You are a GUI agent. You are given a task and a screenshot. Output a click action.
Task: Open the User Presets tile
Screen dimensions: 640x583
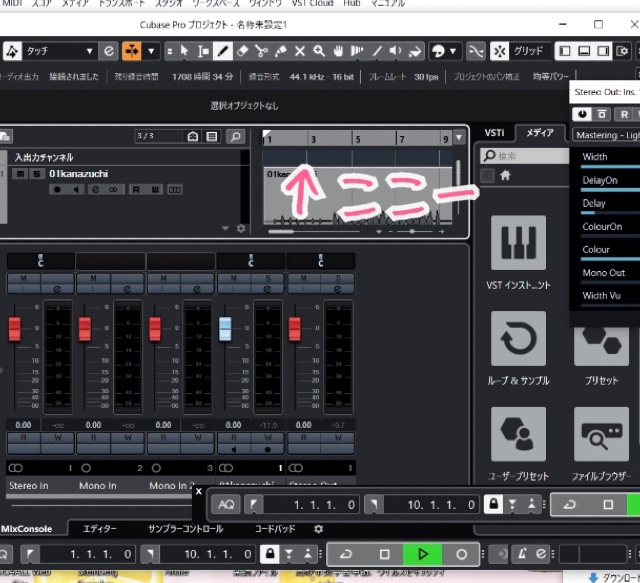coord(518,433)
